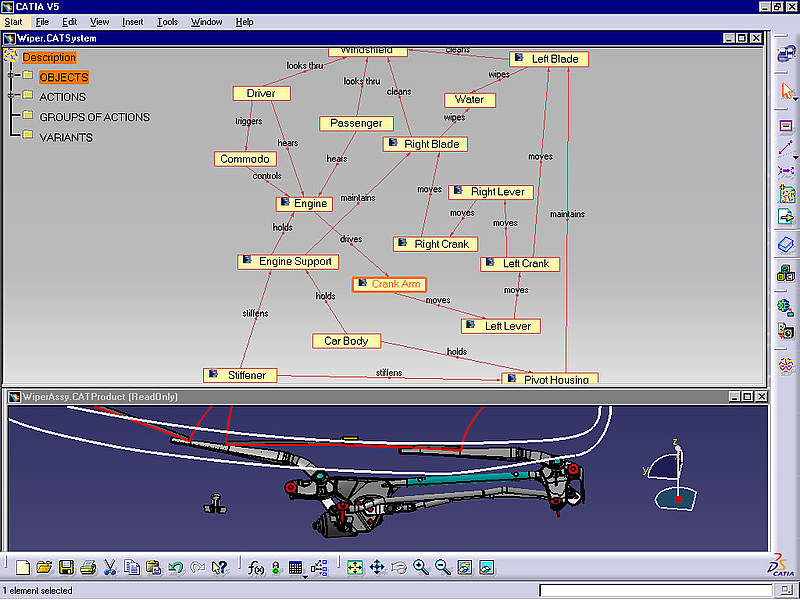This screenshot has width=800, height=600.
Task: Click the Undo arrow icon
Action: pos(176,567)
